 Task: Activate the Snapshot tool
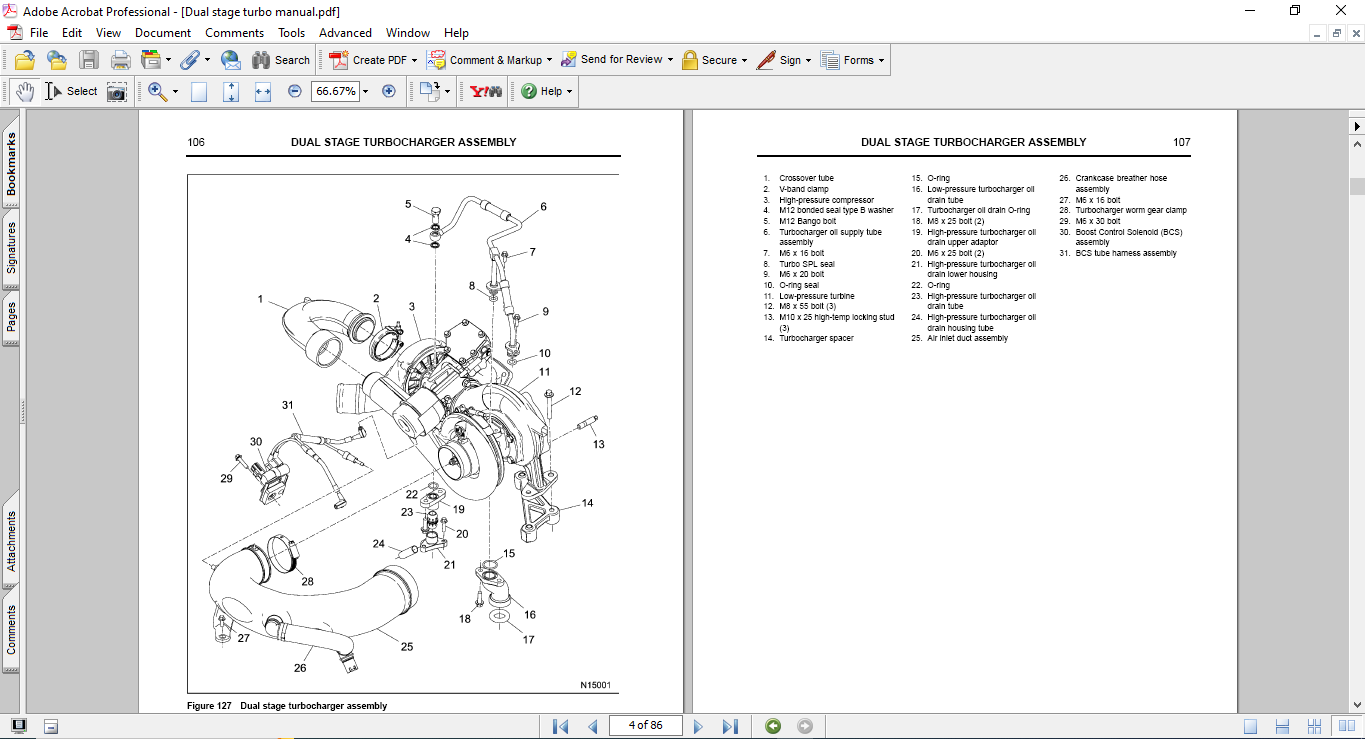point(116,91)
